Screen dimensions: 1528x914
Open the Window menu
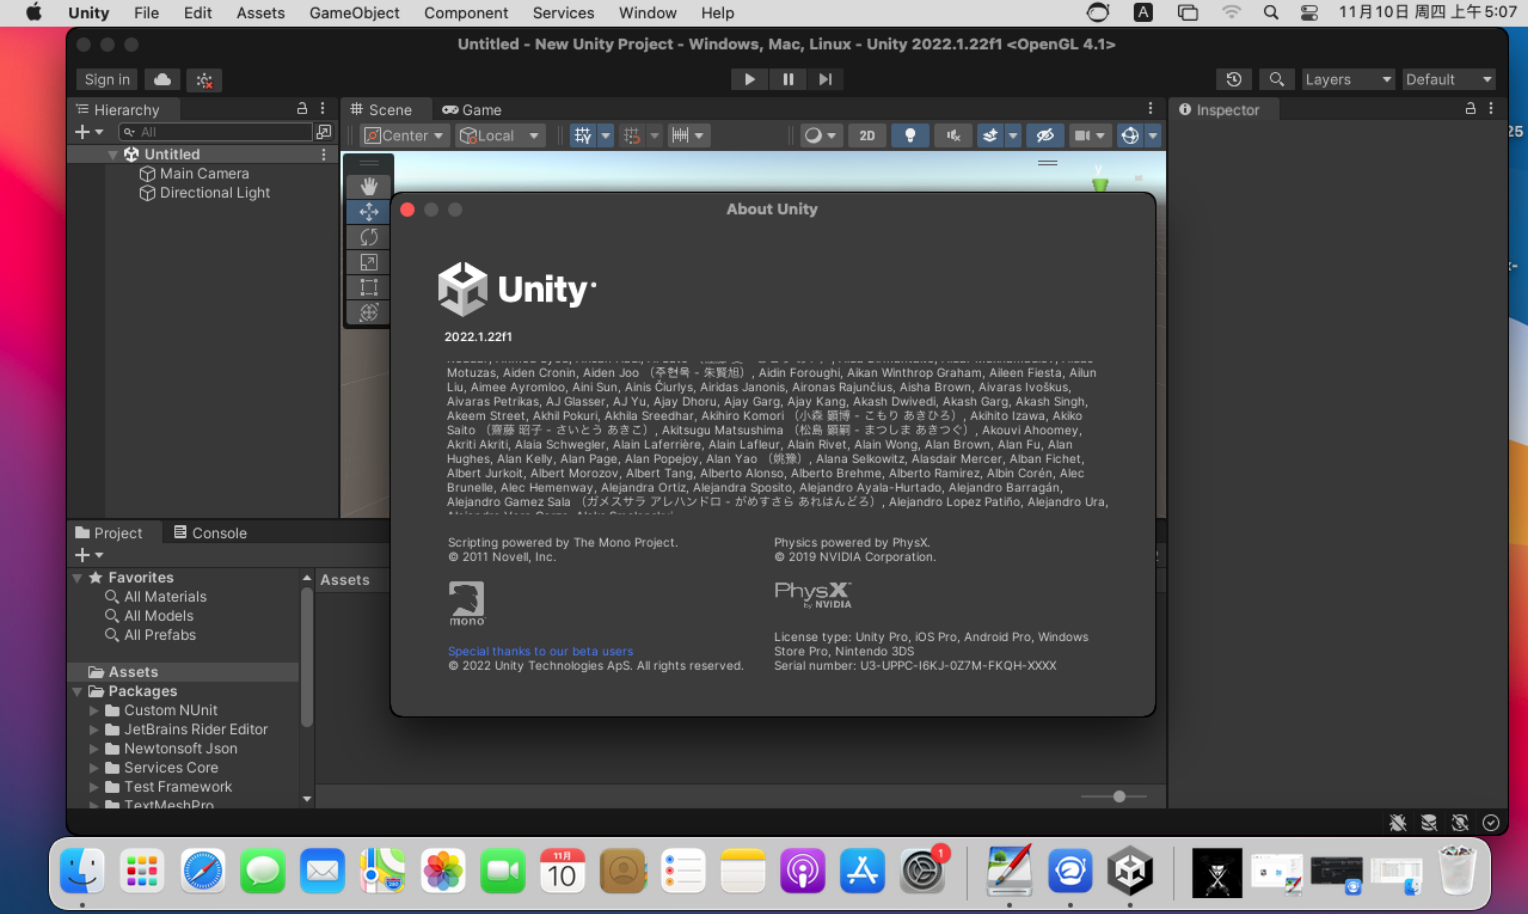[x=647, y=13]
